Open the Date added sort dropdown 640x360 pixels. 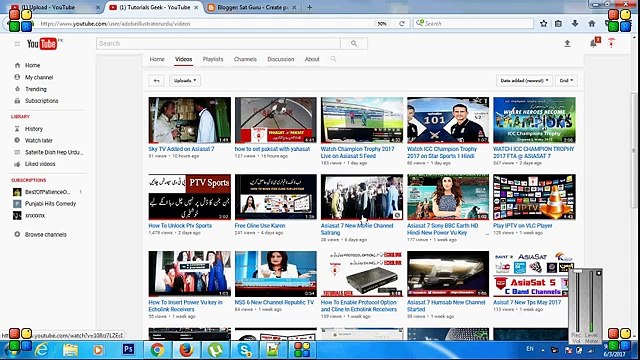[x=524, y=80]
